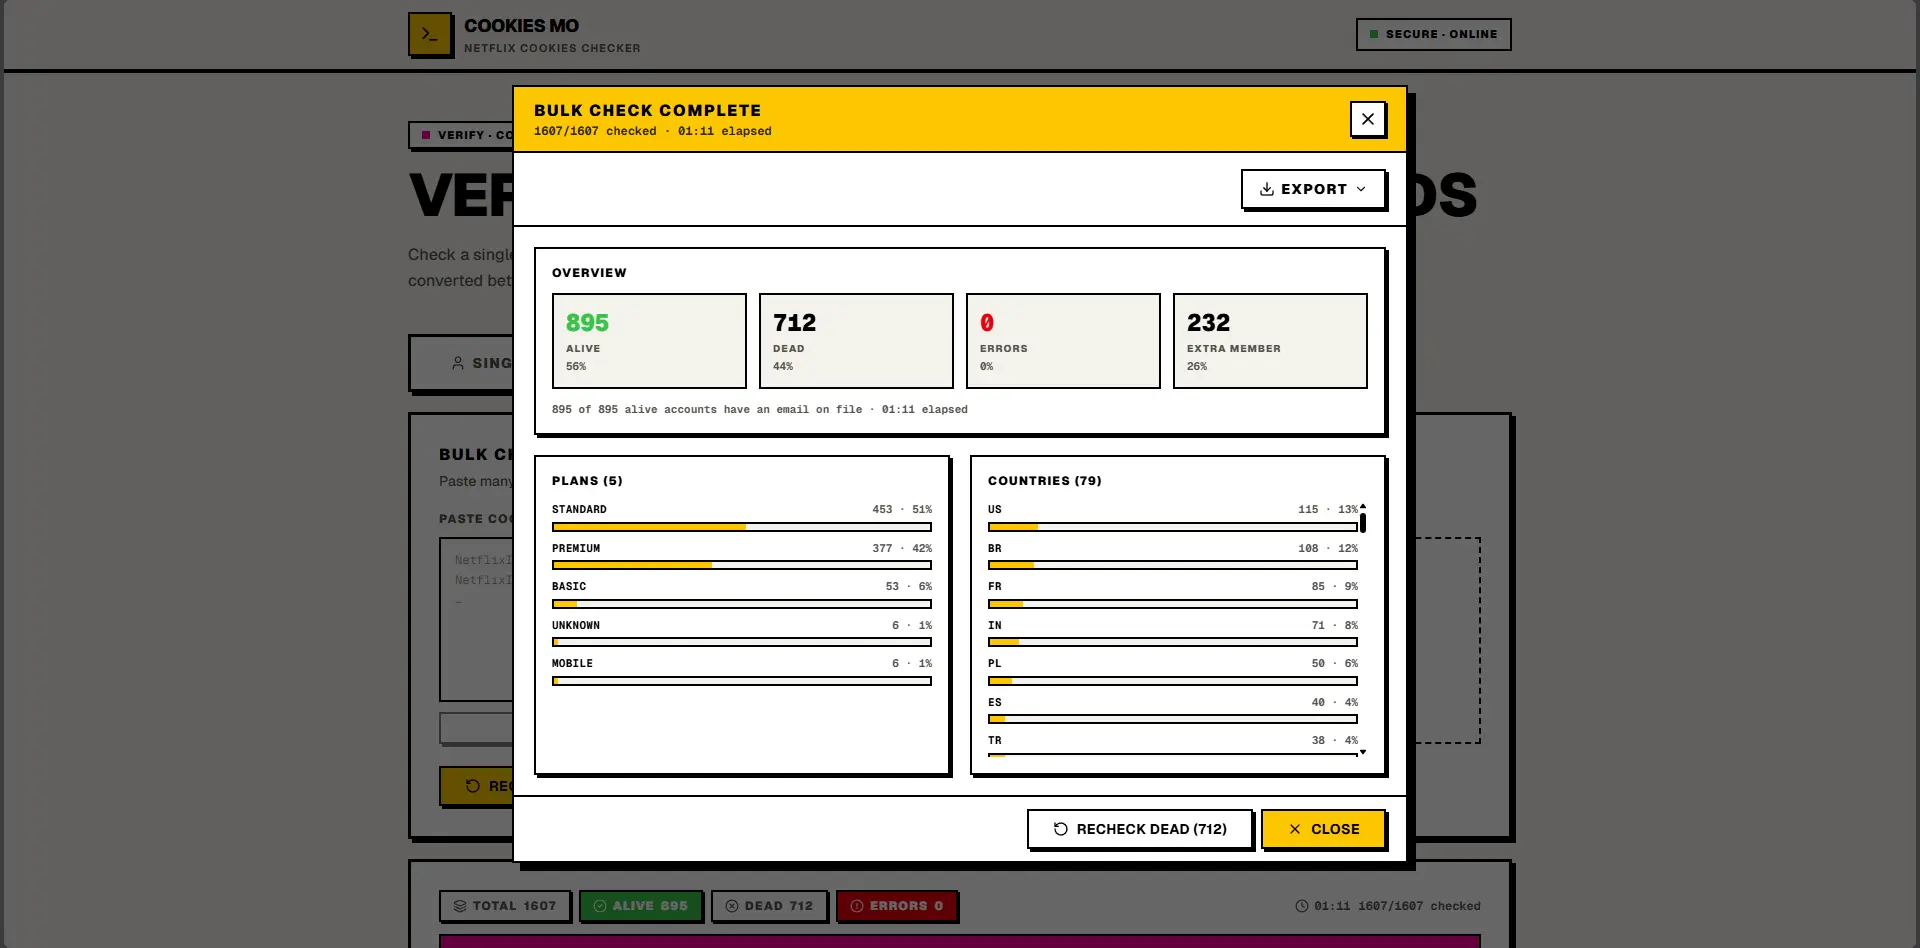Screen dimensions: 1920x948
Task: Click the FR country progress bar
Action: pyautogui.click(x=1173, y=604)
